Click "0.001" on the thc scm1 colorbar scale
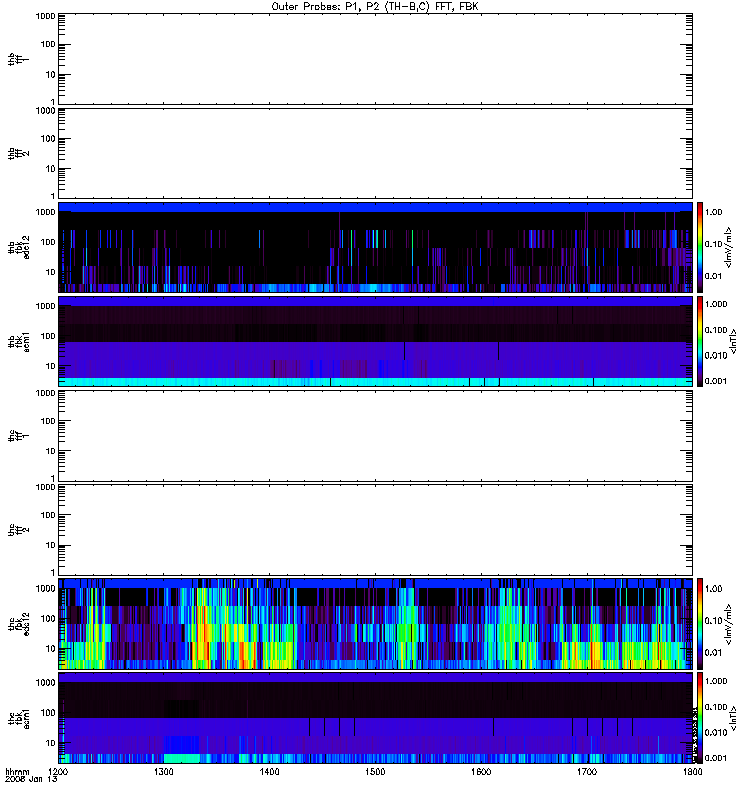The height and width of the screenshot is (800, 750). 716,758
